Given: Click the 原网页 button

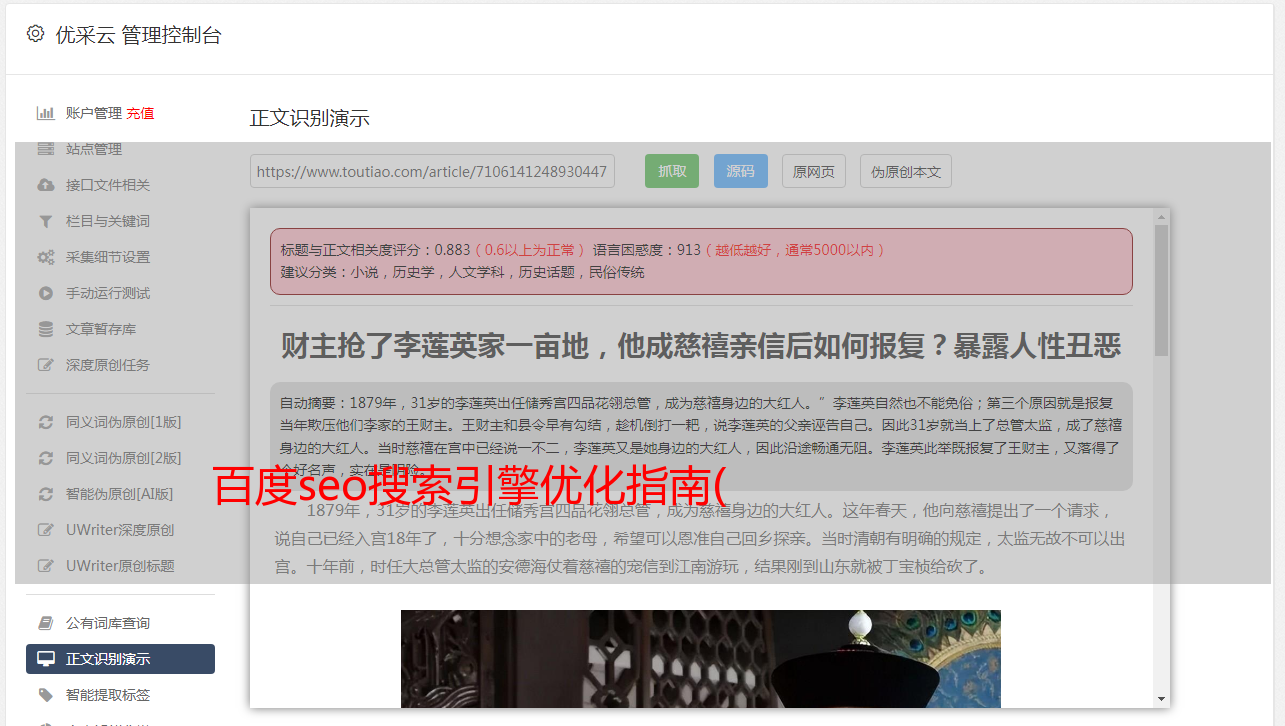Looking at the screenshot, I should point(814,171).
